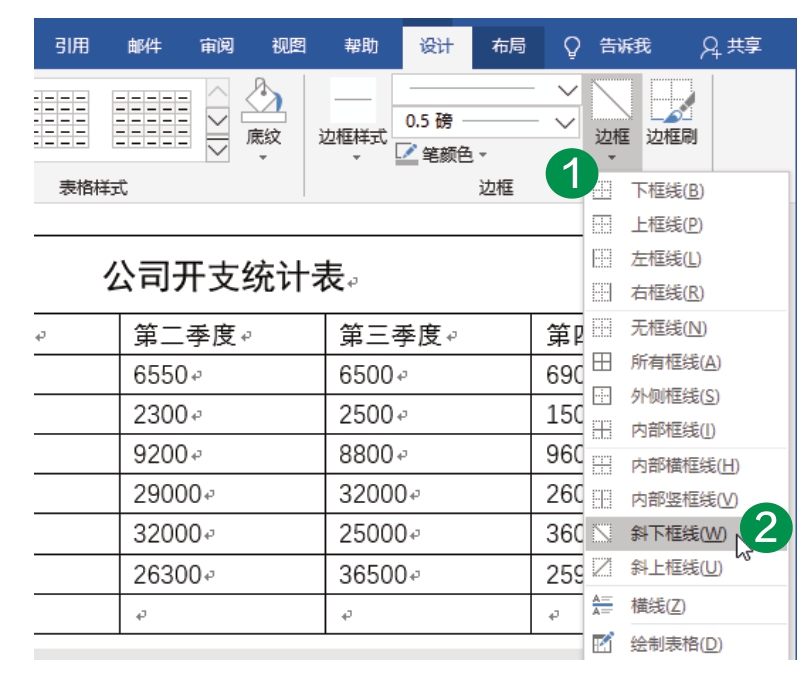Choose 右框线(R) right border
Image resolution: width=809 pixels, height=688 pixels.
[x=686, y=293]
